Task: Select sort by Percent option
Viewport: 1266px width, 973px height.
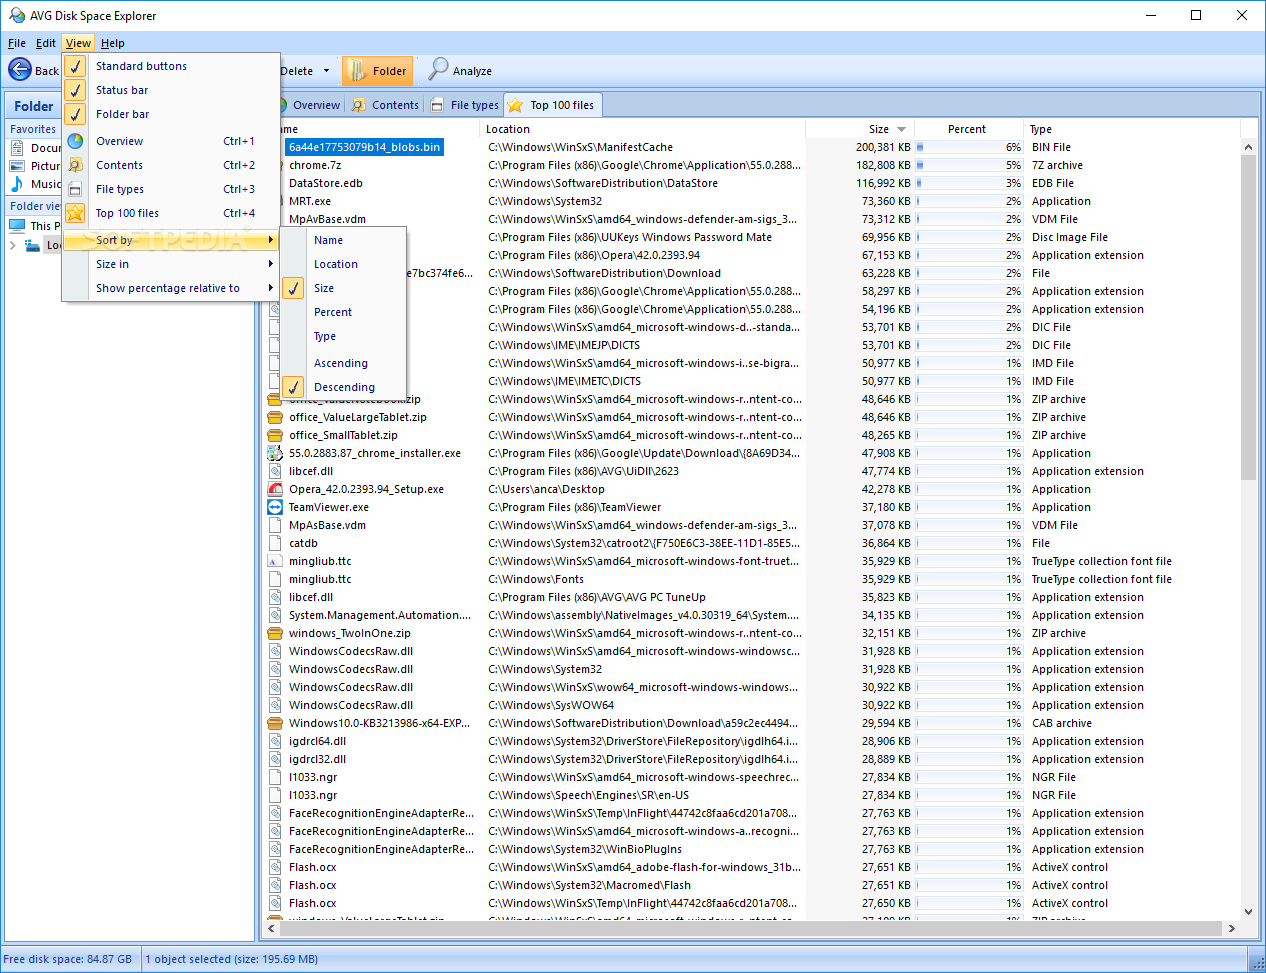Action: (x=343, y=312)
